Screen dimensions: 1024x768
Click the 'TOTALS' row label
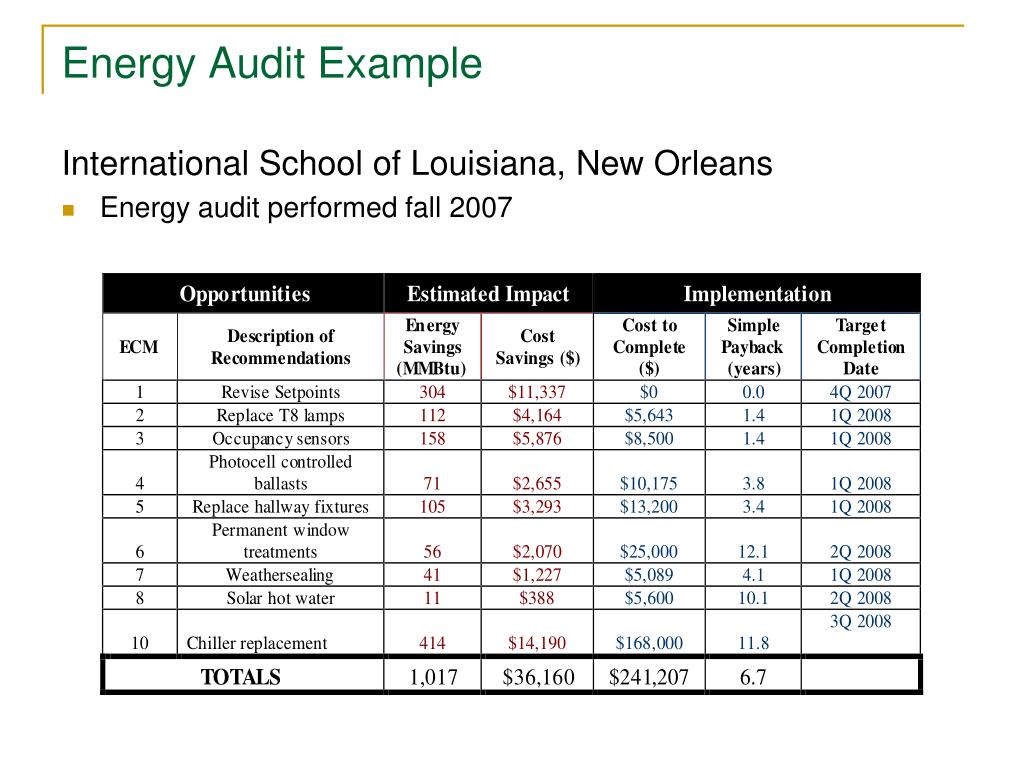tap(240, 677)
